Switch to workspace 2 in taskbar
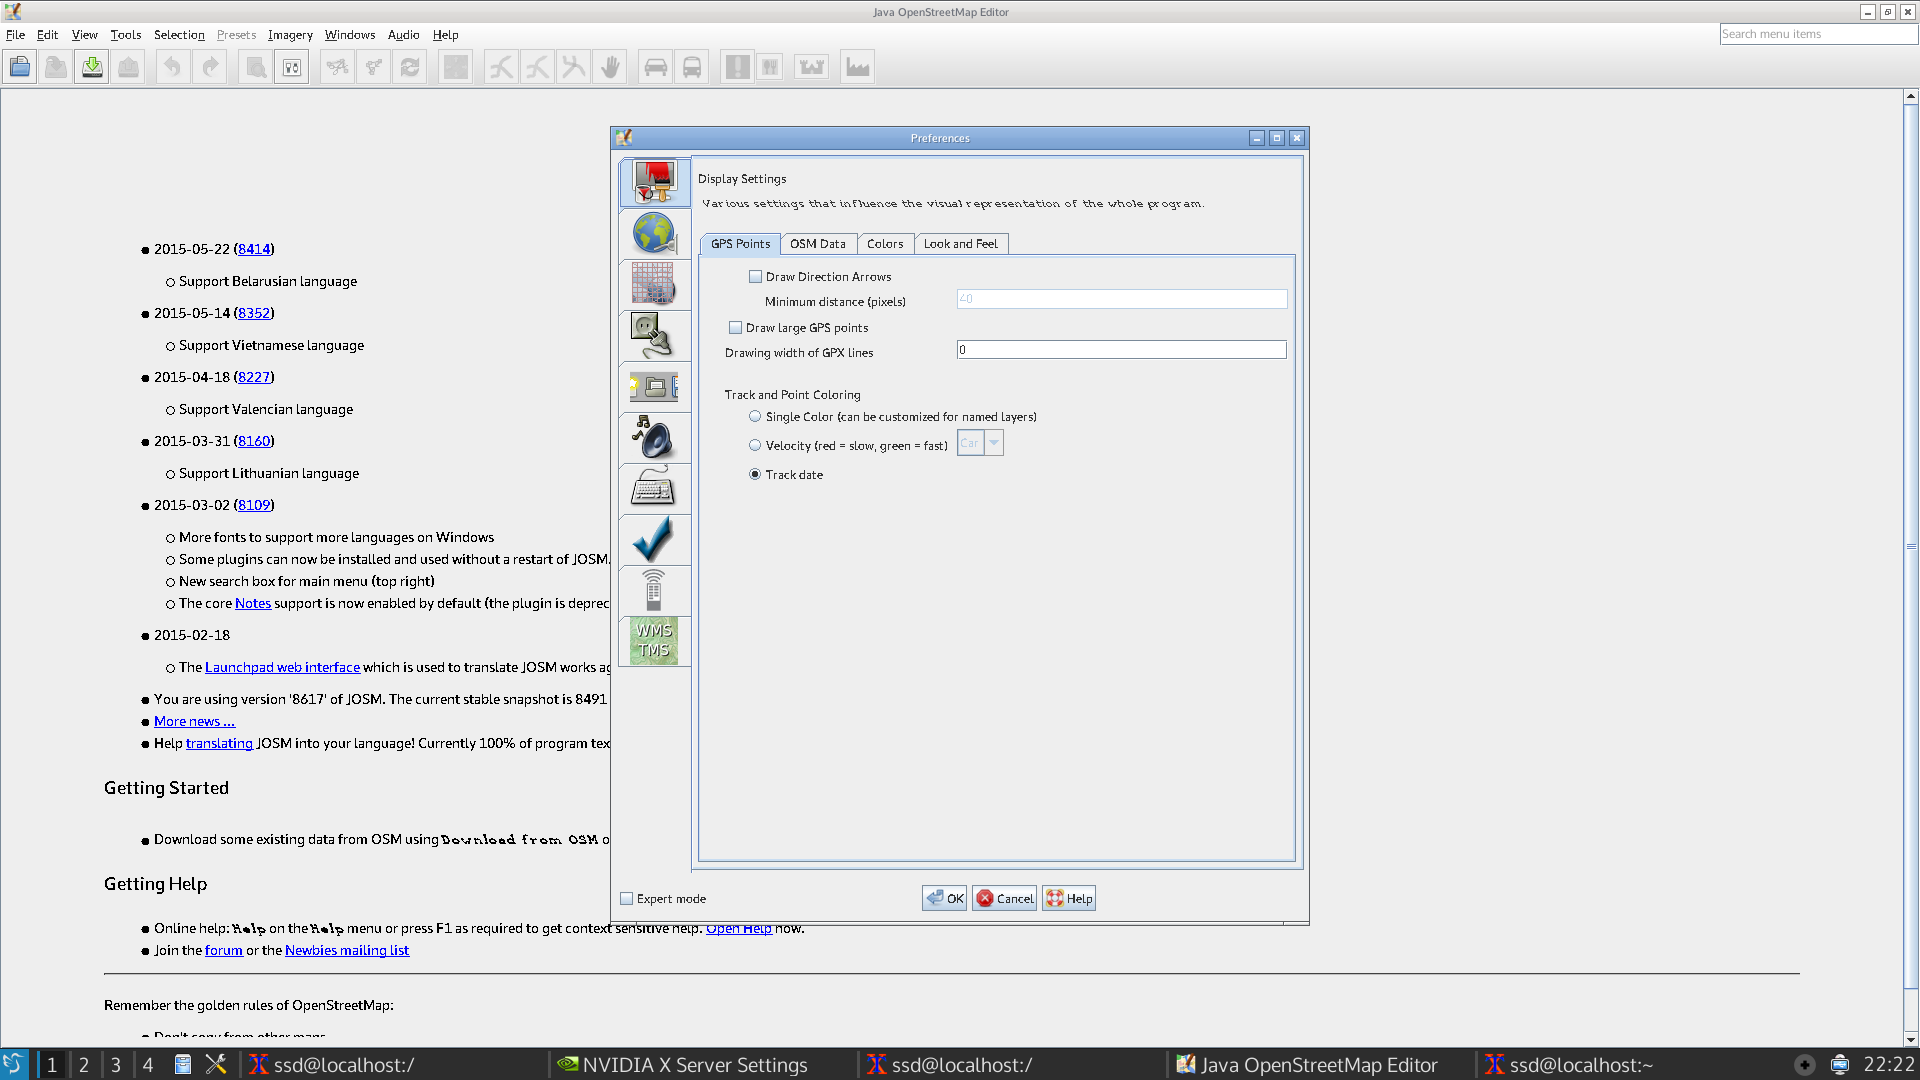 coord(84,1065)
